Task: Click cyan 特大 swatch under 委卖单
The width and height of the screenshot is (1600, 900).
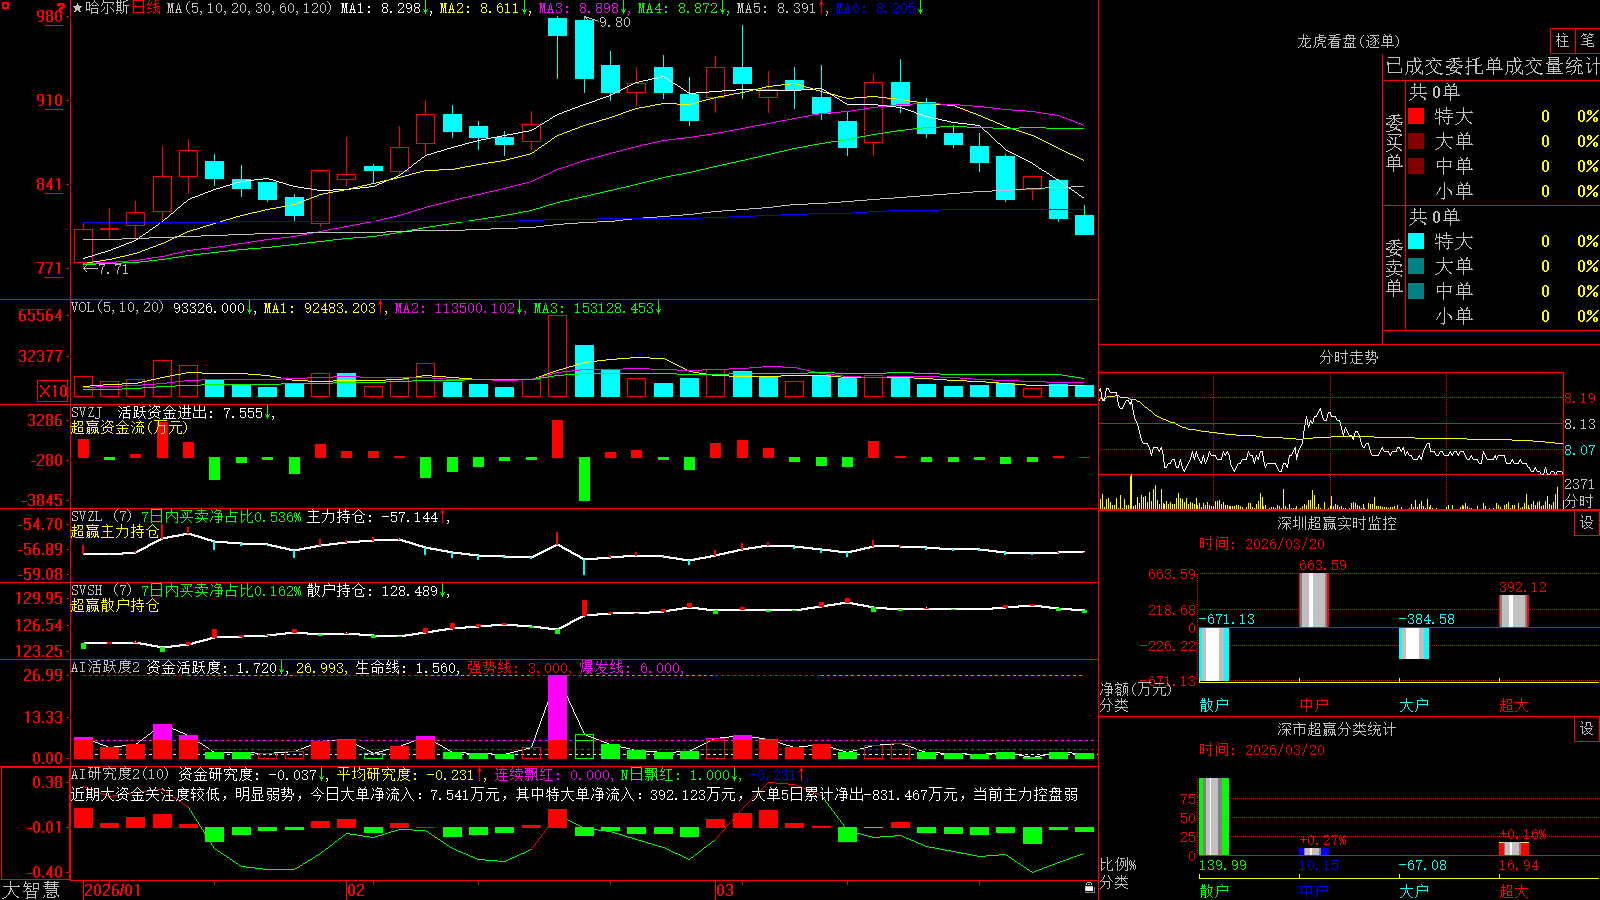Action: click(x=1416, y=241)
